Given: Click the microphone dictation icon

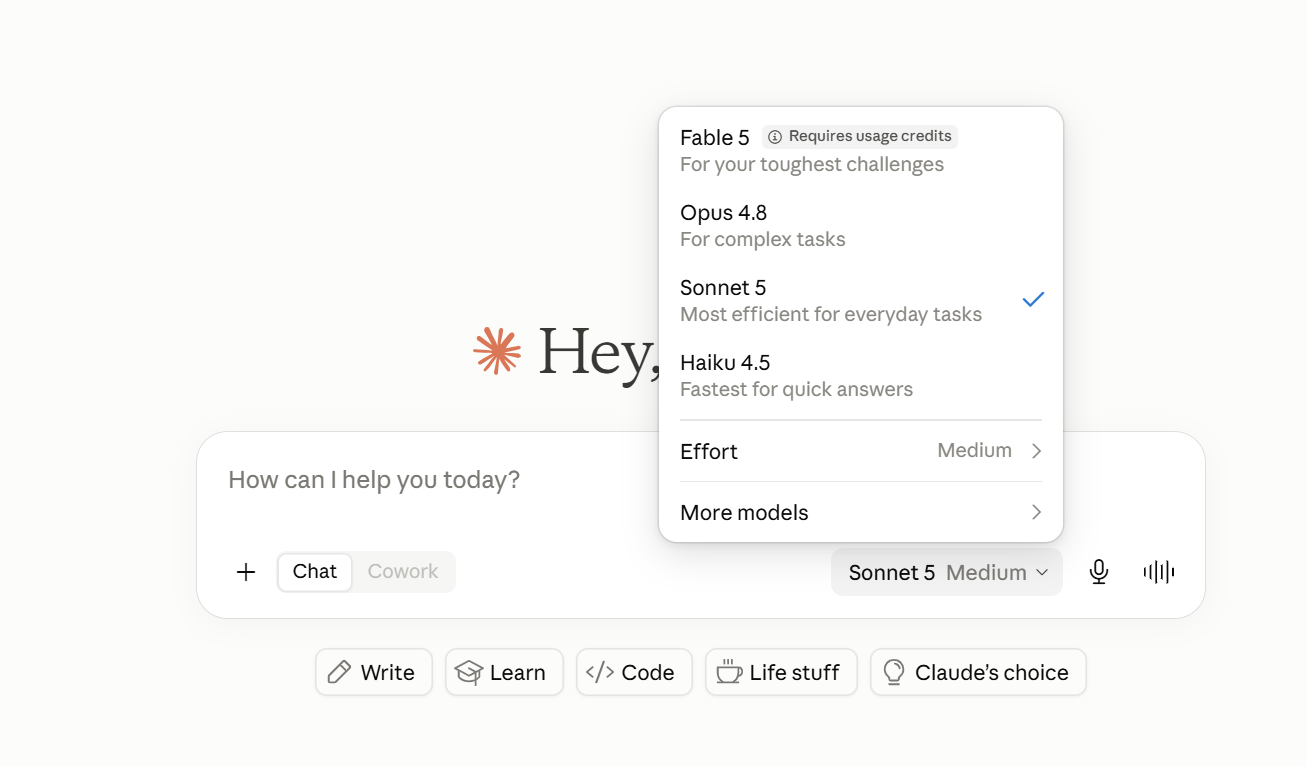Looking at the screenshot, I should (1099, 572).
